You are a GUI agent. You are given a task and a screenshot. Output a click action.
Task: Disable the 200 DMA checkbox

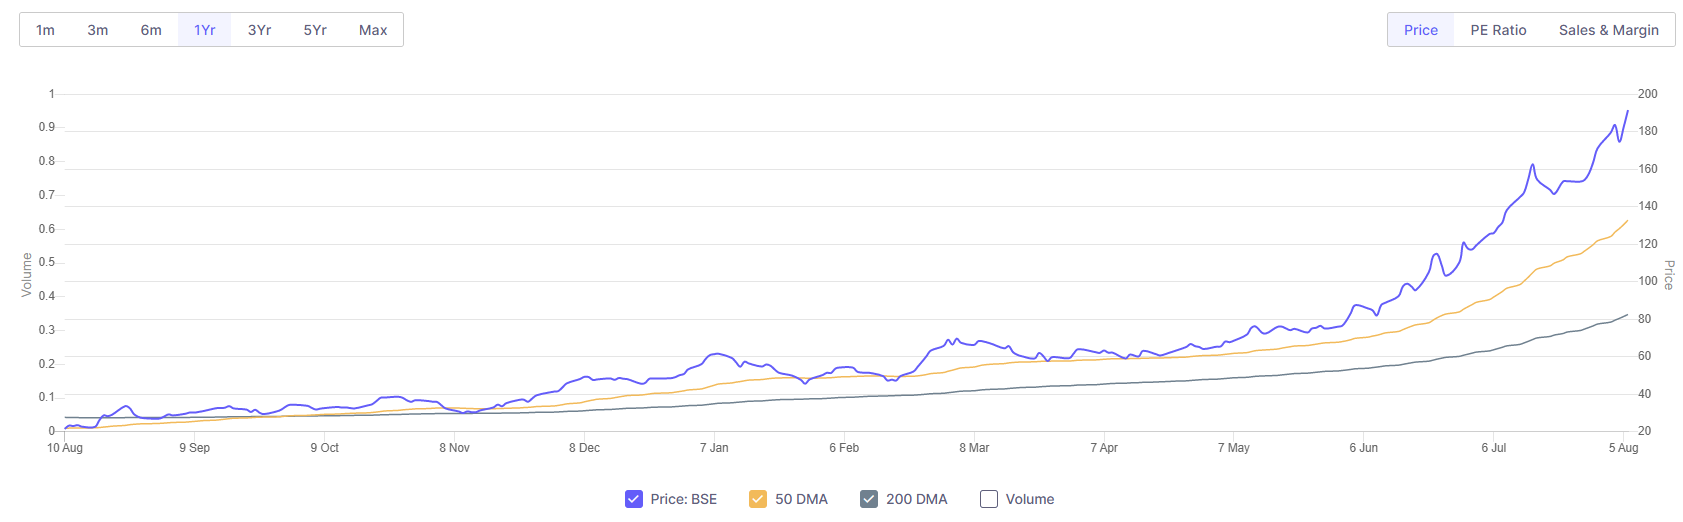coord(869,499)
